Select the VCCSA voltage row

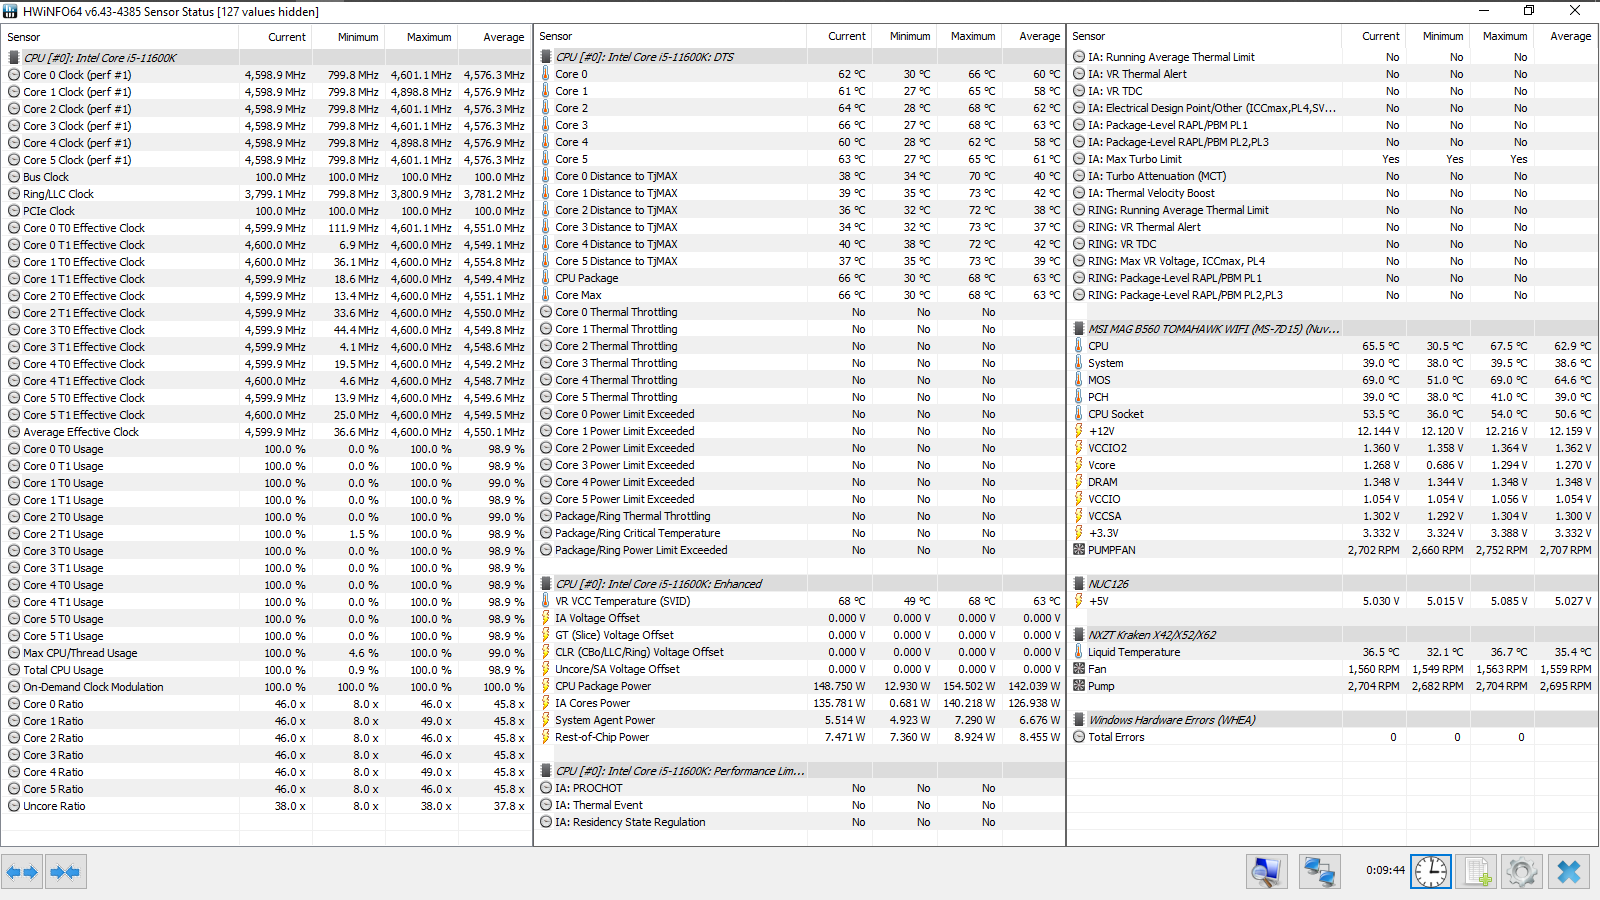pos(1333,516)
